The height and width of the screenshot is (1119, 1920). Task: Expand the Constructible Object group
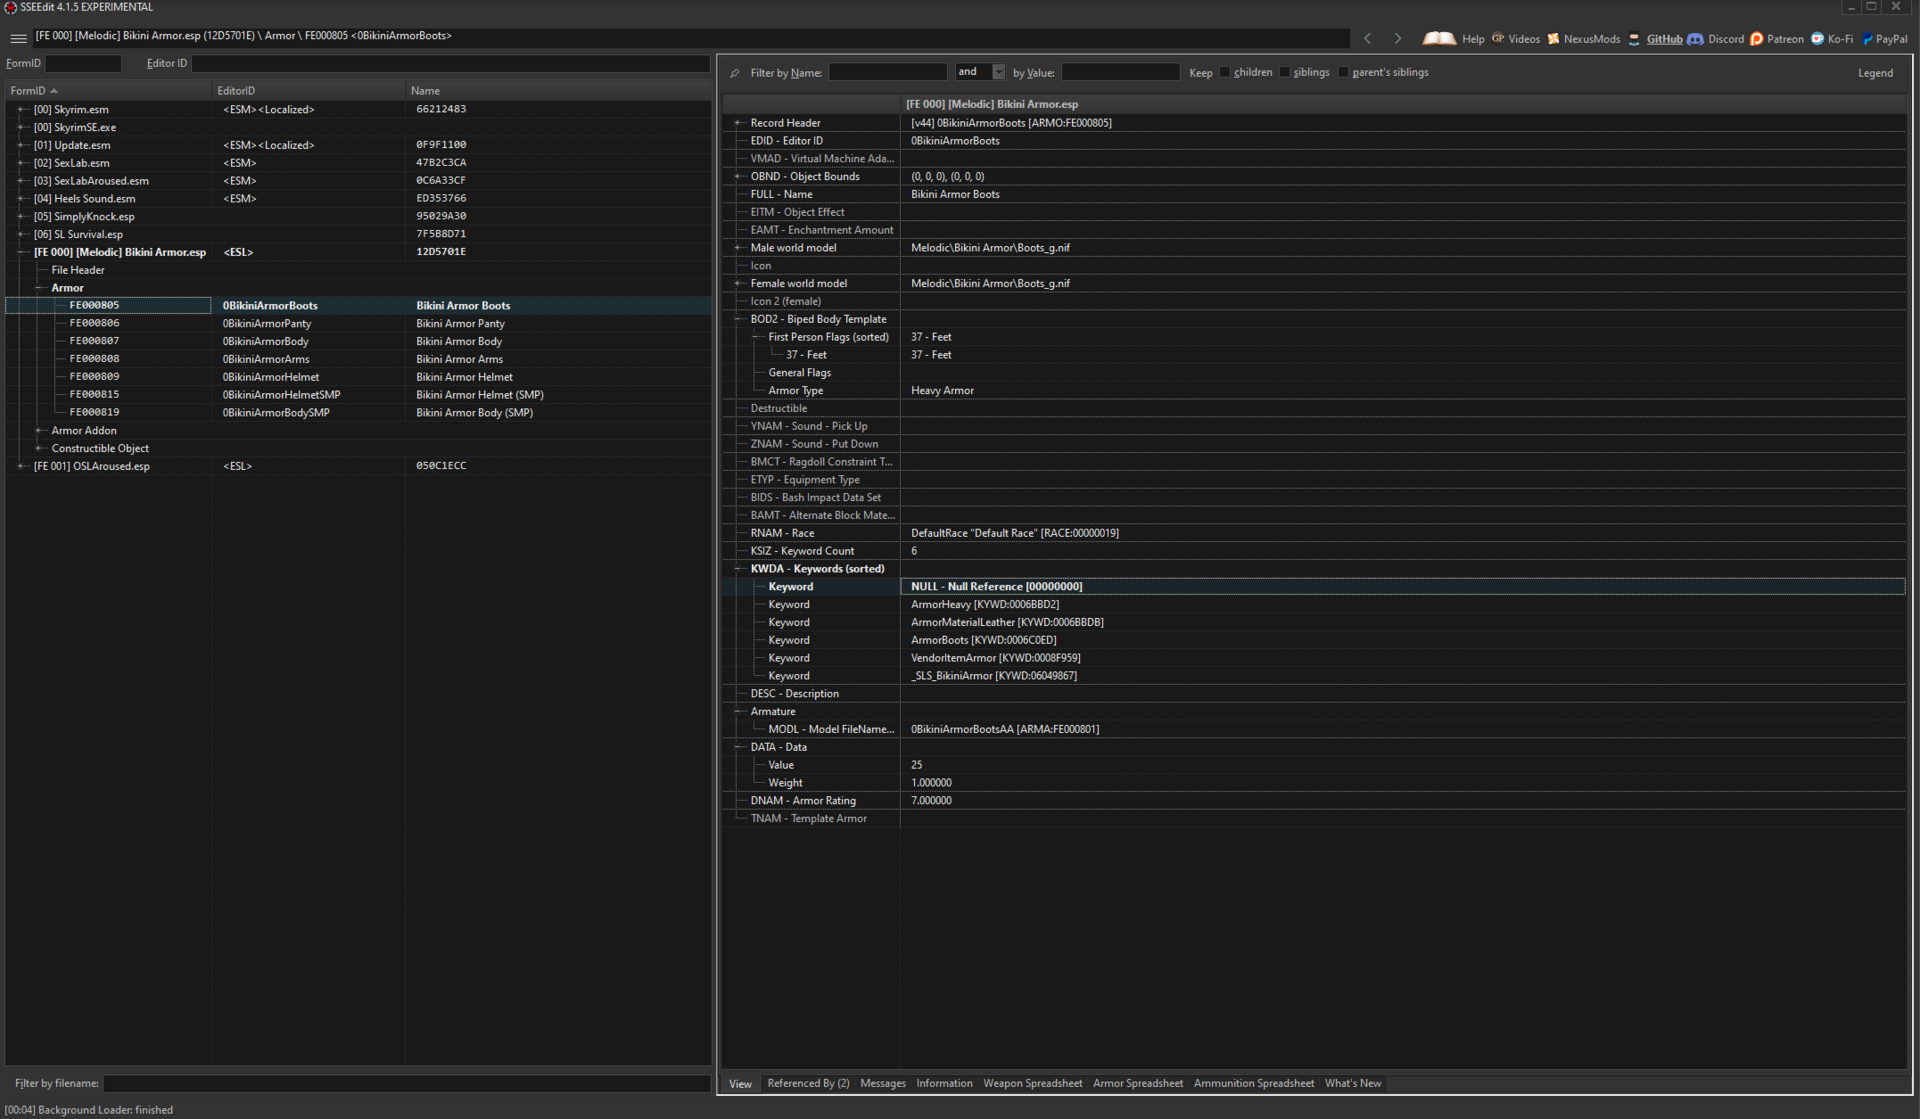click(38, 449)
